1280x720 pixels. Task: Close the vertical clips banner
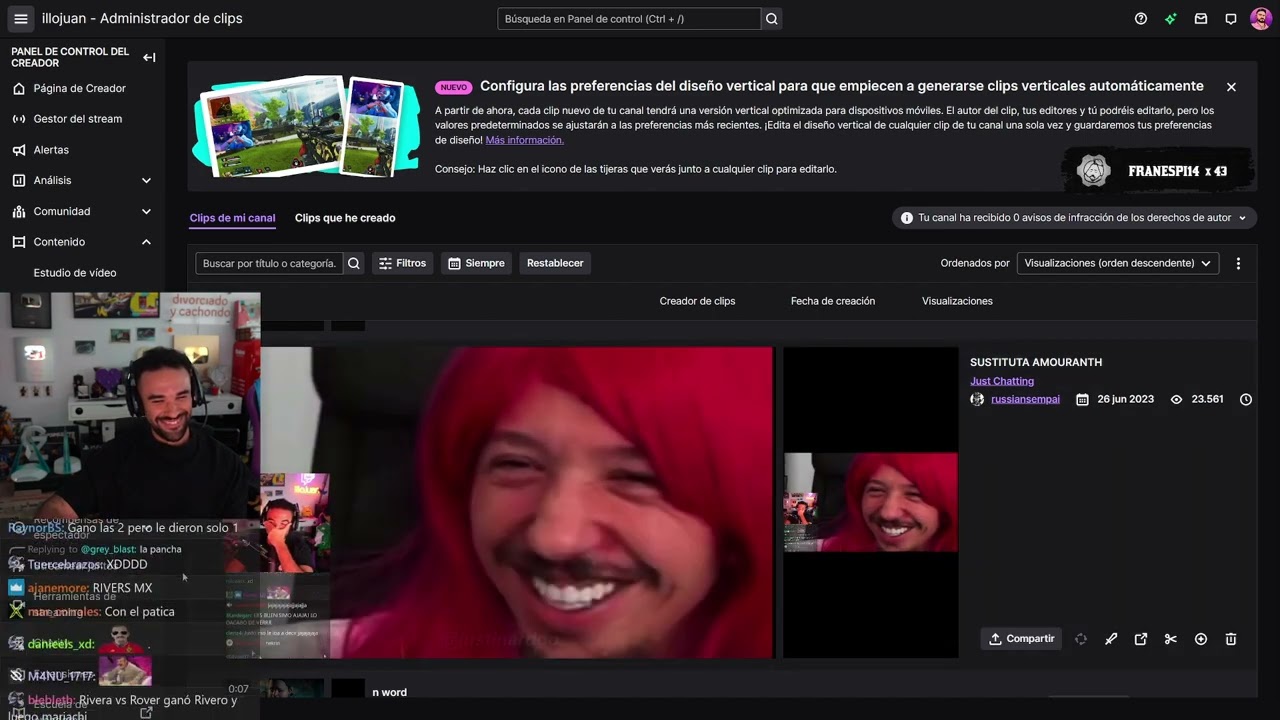tap(1231, 87)
